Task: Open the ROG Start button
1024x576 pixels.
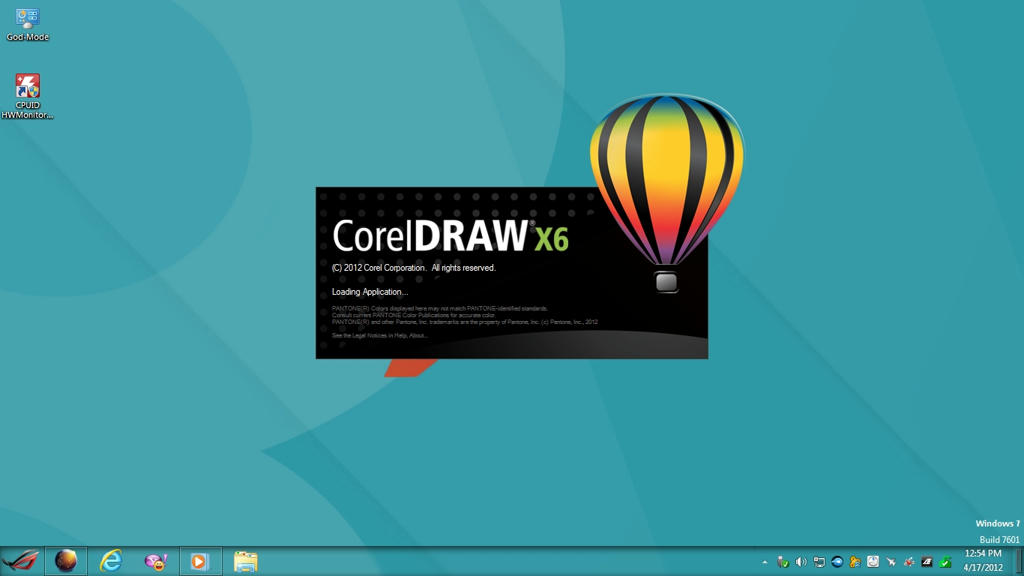Action: (21, 561)
